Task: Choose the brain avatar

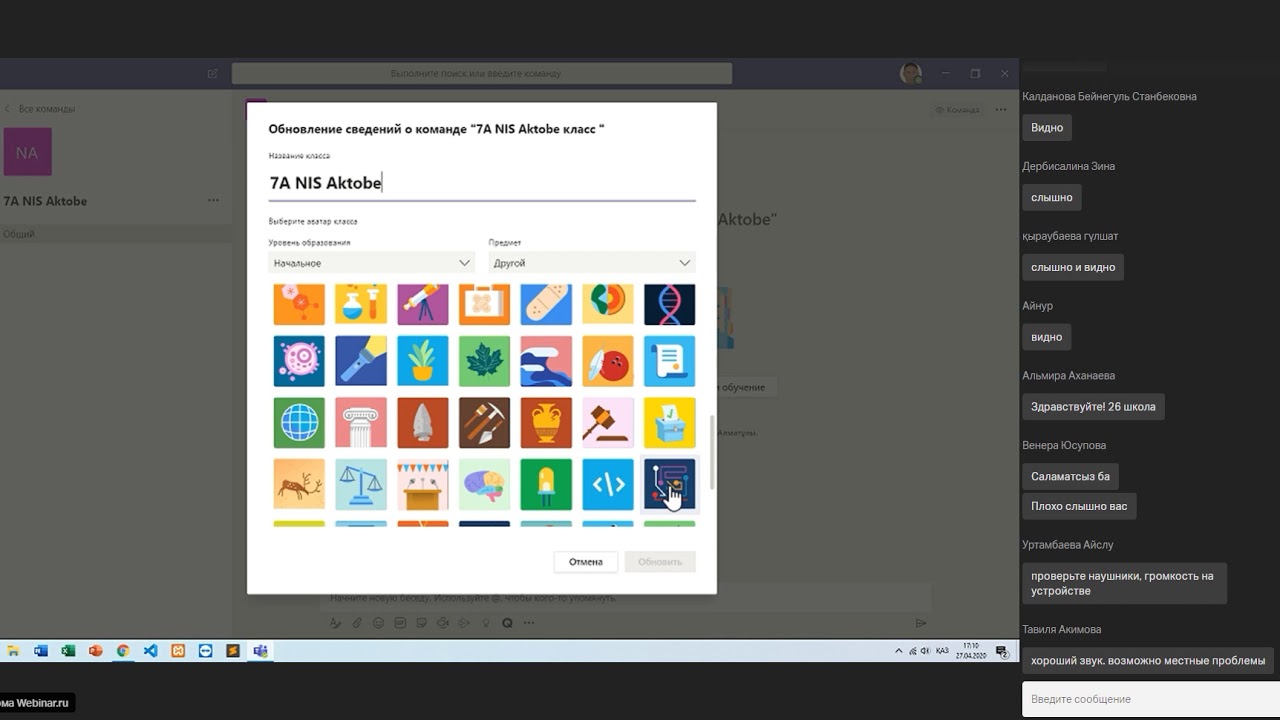Action: tap(485, 484)
